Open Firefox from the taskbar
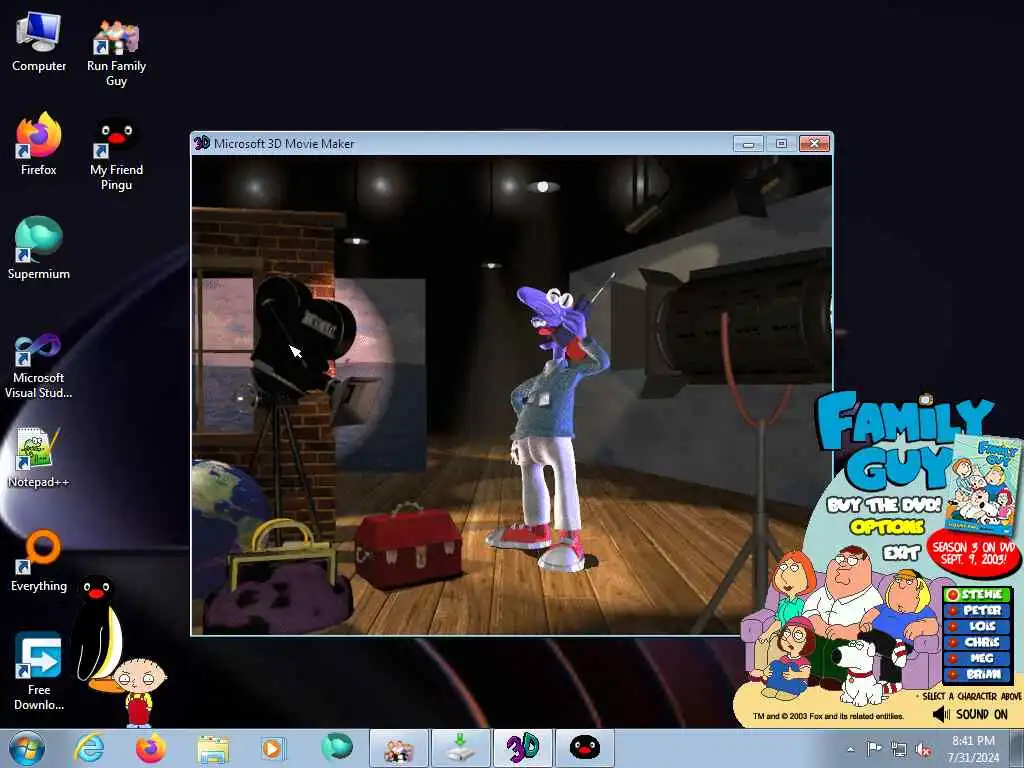 point(150,748)
